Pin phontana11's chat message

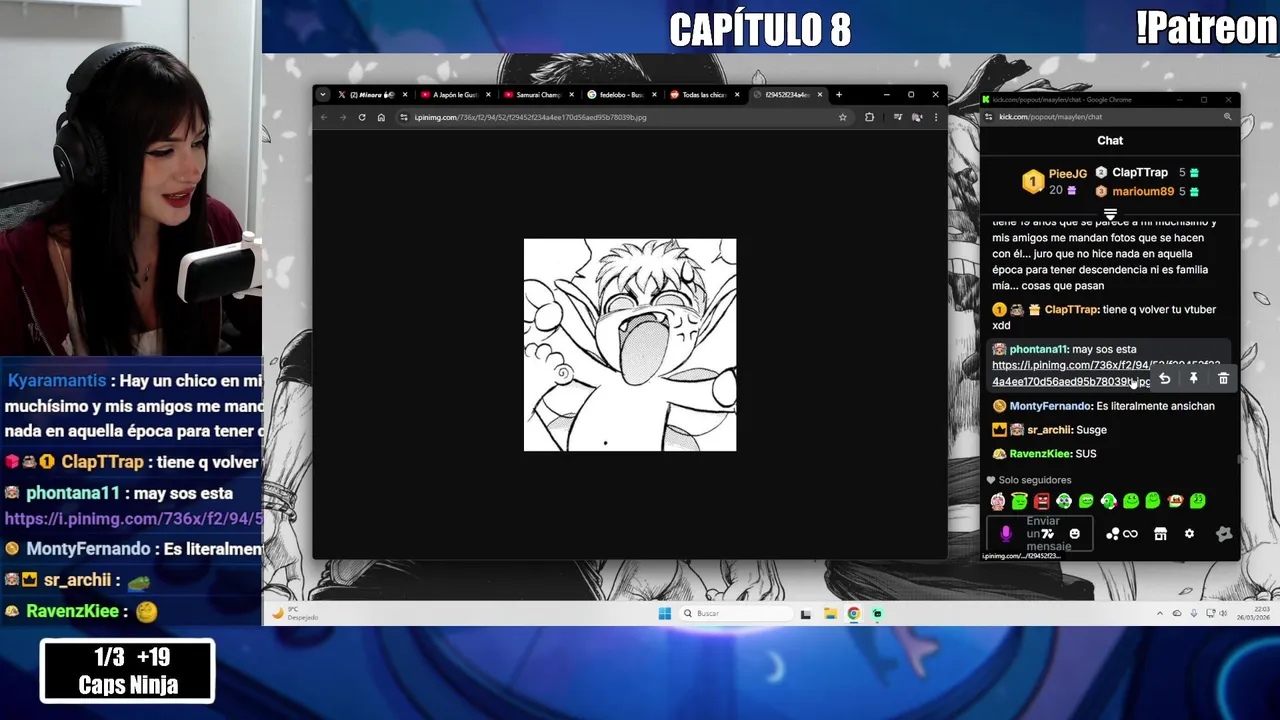(1194, 379)
